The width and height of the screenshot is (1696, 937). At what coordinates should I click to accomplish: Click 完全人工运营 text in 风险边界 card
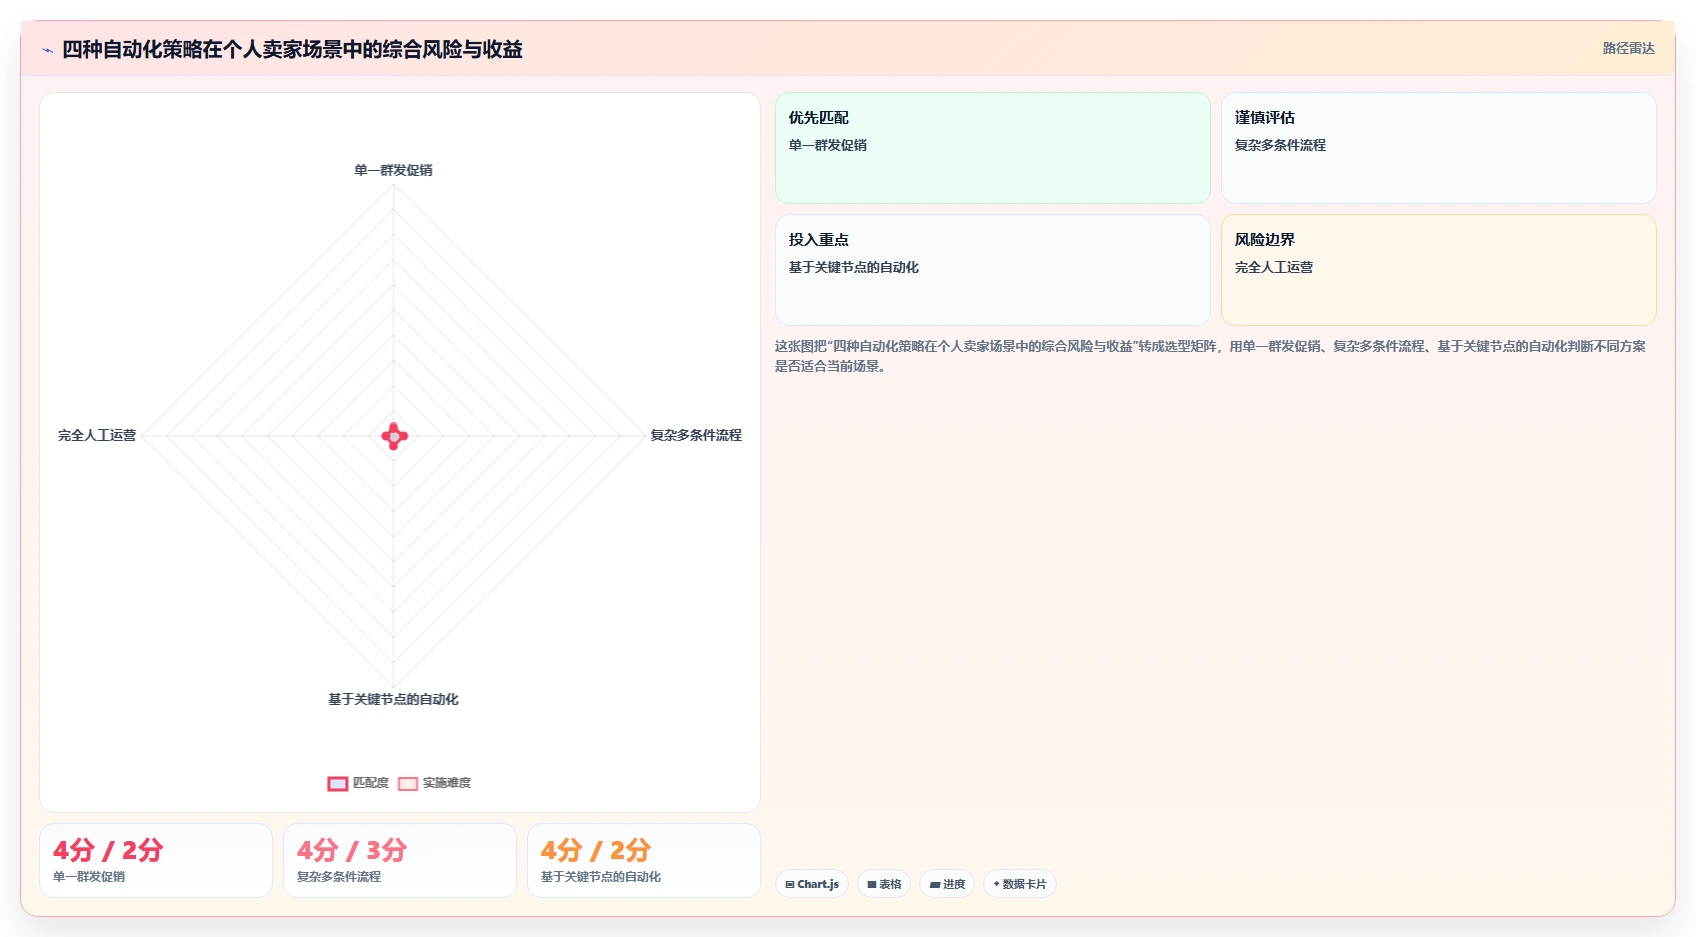[x=1274, y=267]
